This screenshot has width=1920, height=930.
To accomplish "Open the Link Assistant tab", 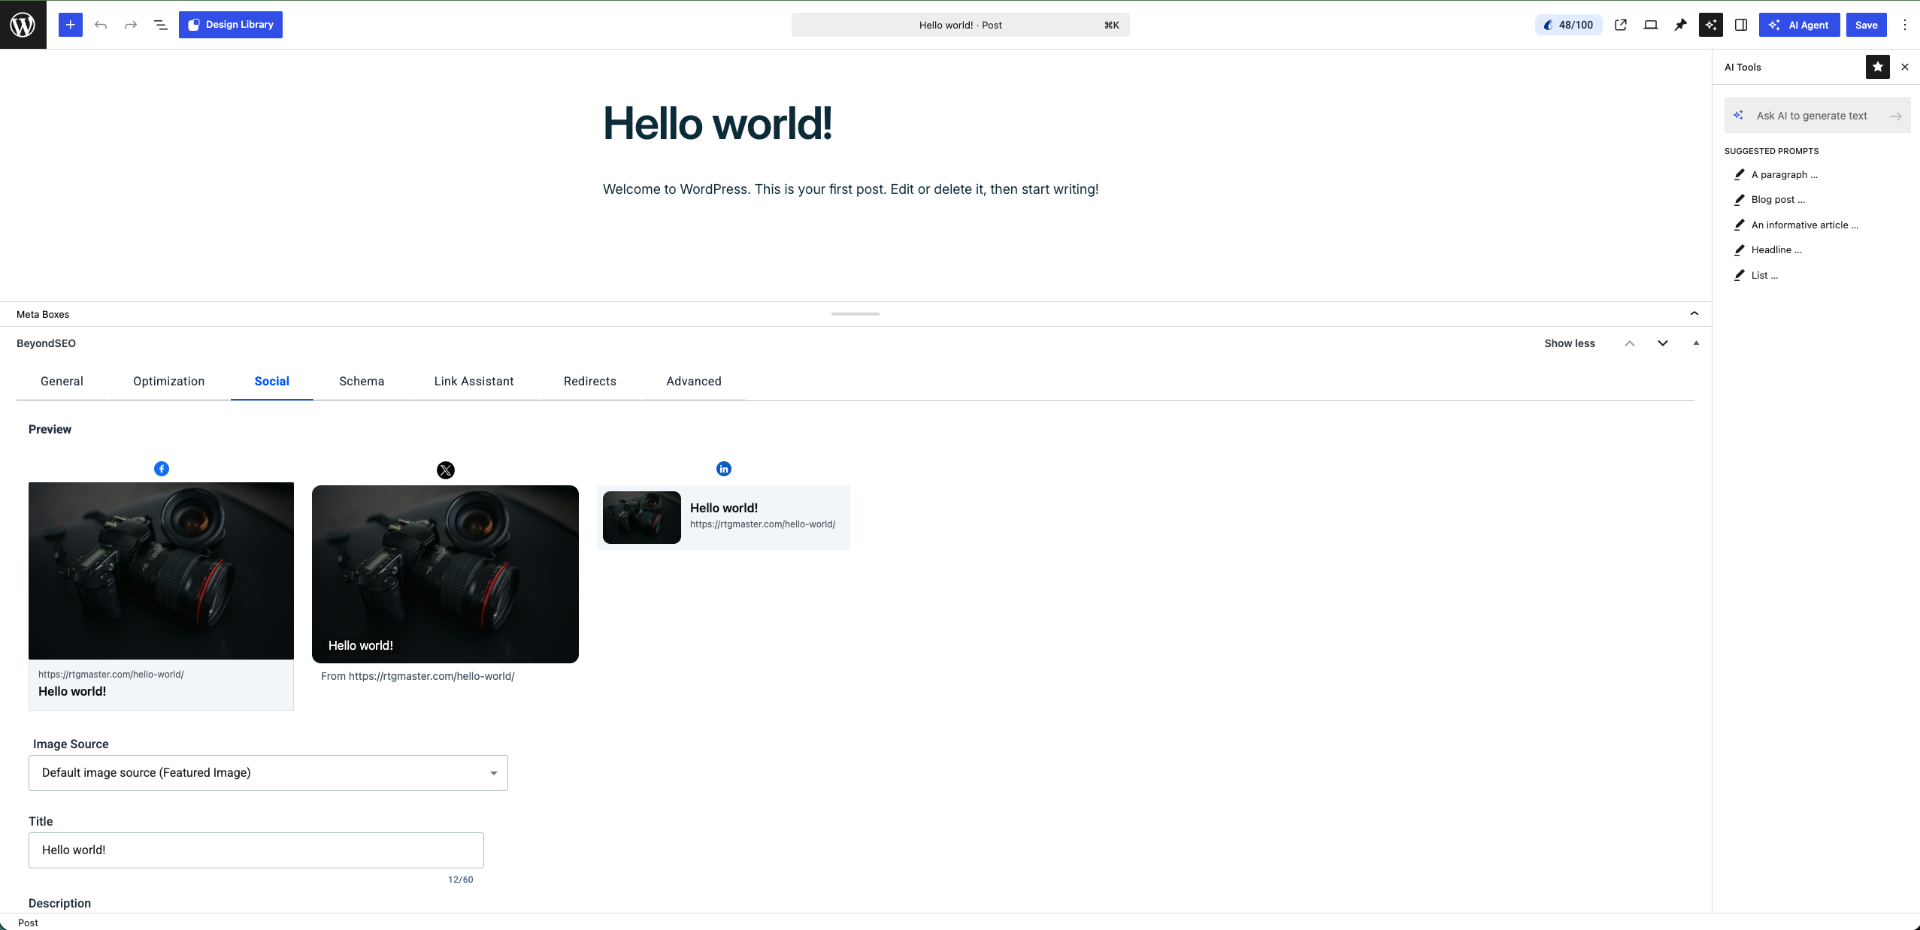I will (x=474, y=381).
